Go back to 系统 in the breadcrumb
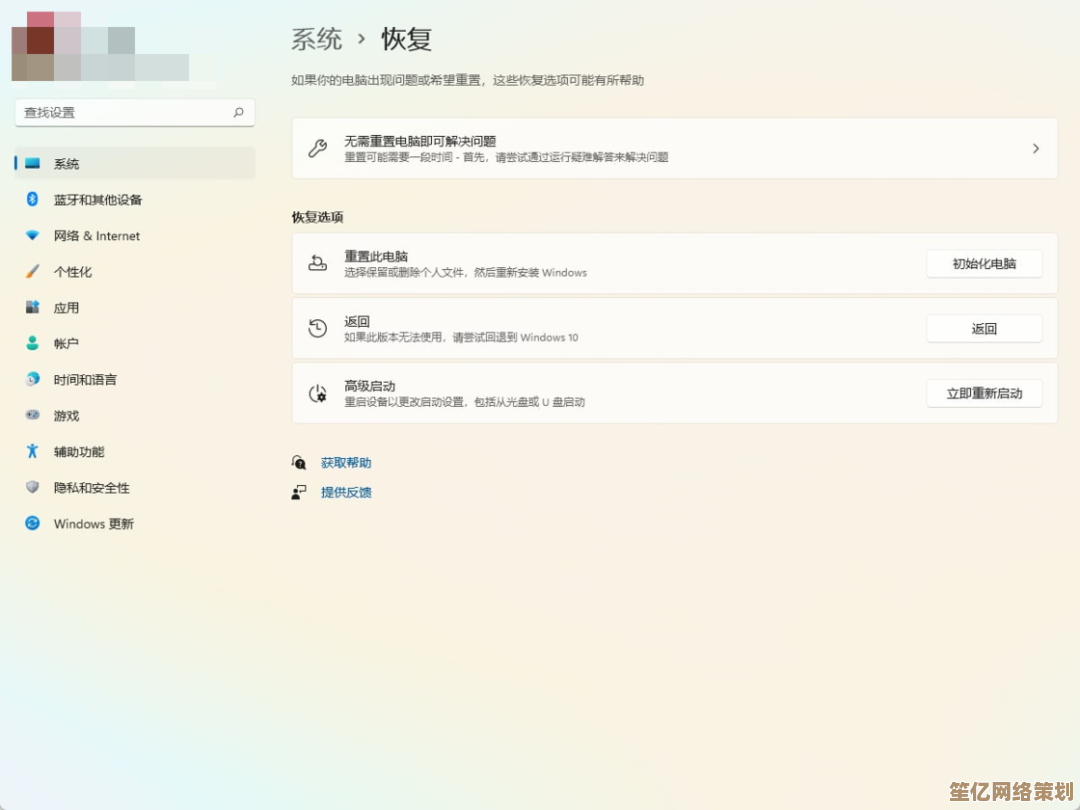Image resolution: width=1080 pixels, height=810 pixels. tap(316, 40)
